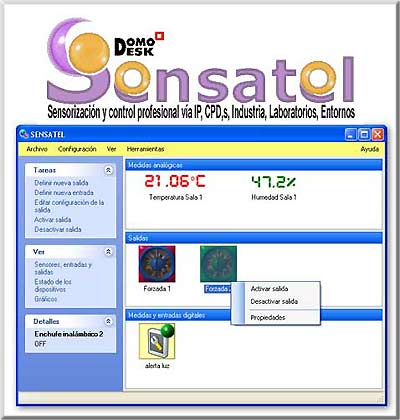Open the Herramientas menu
400x420 pixels.
pyautogui.click(x=145, y=149)
